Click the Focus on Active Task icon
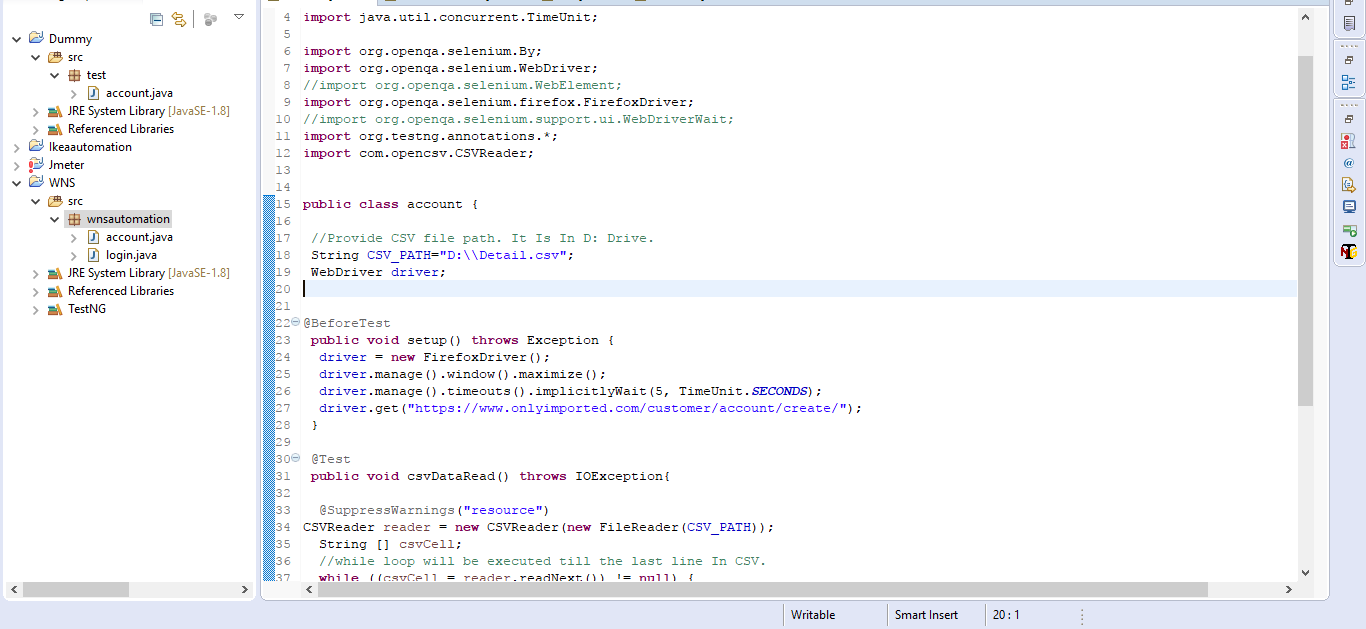The width and height of the screenshot is (1366, 629). tap(210, 18)
